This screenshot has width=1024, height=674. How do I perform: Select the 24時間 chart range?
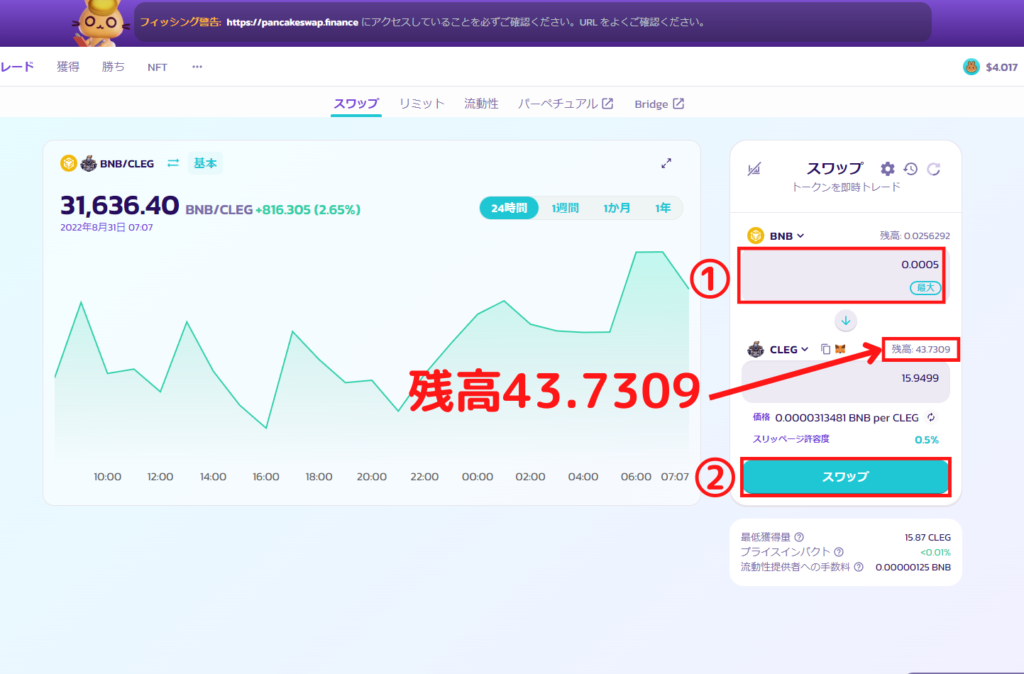509,208
